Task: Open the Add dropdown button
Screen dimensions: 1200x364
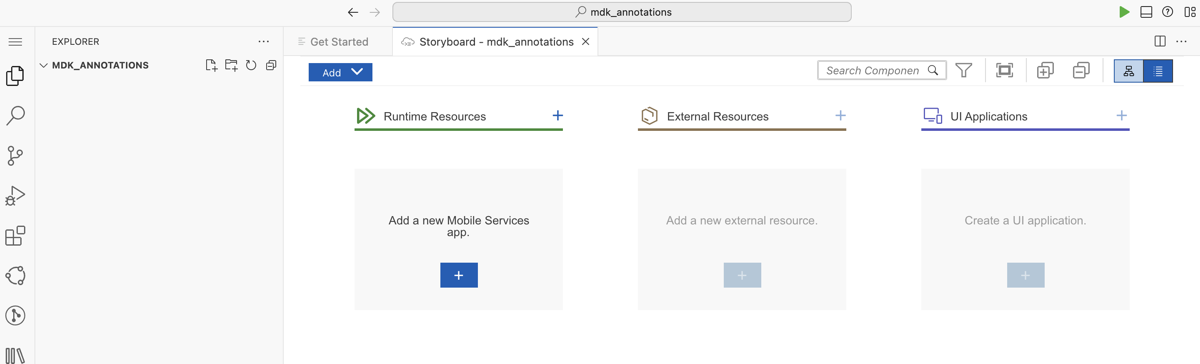Action: click(340, 72)
